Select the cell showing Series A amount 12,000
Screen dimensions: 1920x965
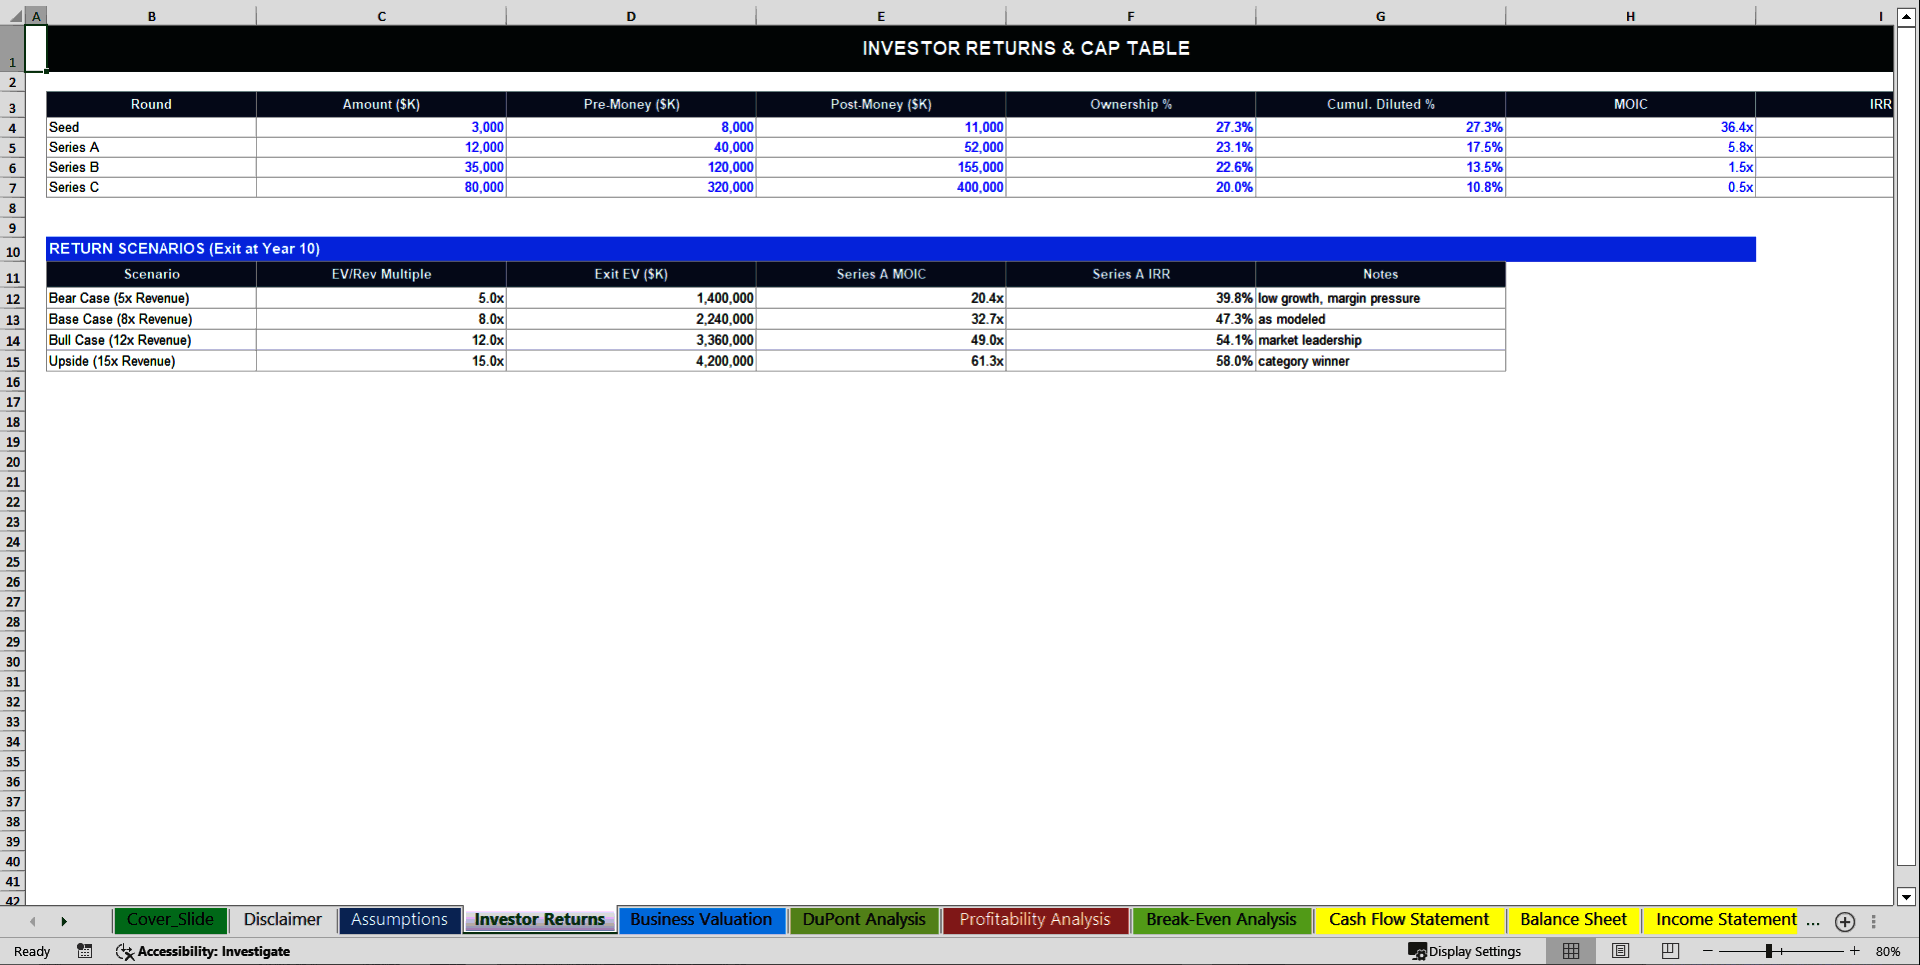381,147
